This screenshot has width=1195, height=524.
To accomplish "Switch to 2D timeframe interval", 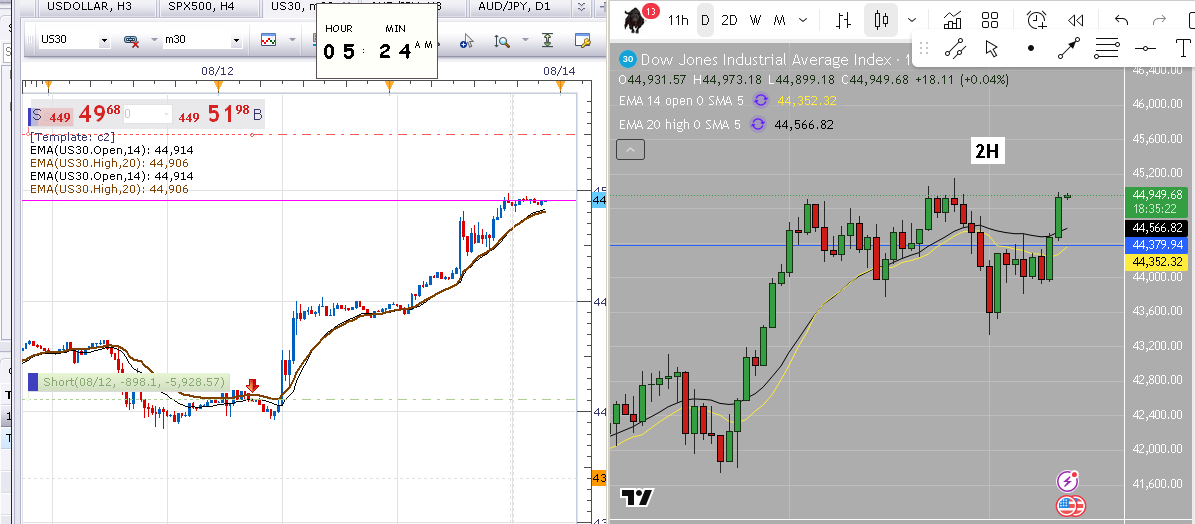I will click(x=730, y=20).
